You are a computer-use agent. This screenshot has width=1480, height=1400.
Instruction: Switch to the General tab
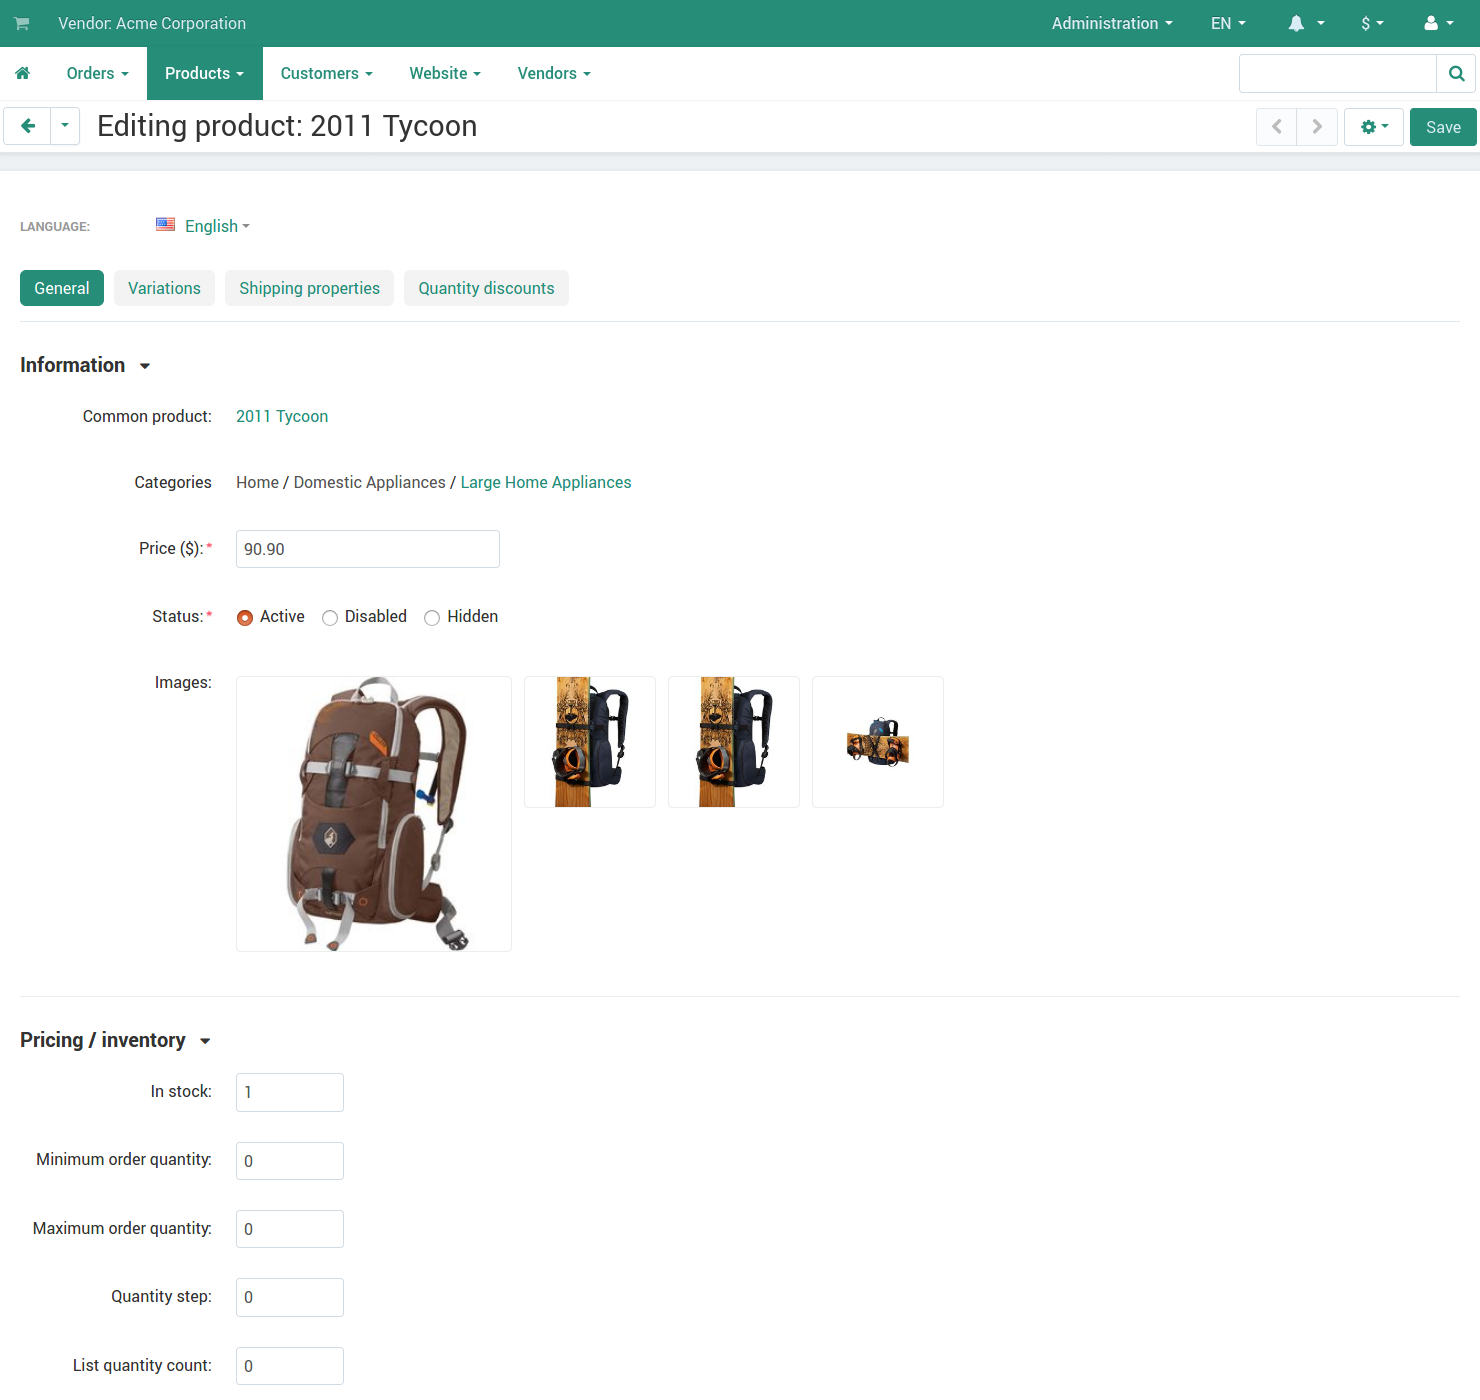[62, 288]
